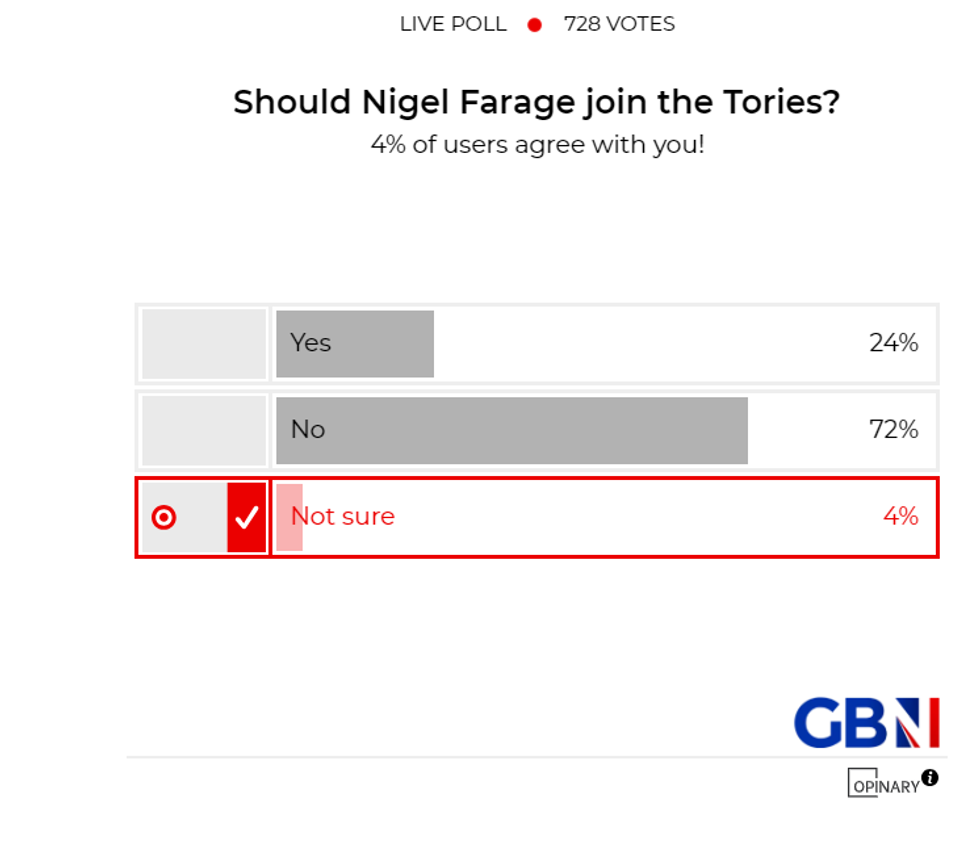Click the white checkmark on Not sure
Viewport: 980px width, 868px height.
tap(246, 517)
